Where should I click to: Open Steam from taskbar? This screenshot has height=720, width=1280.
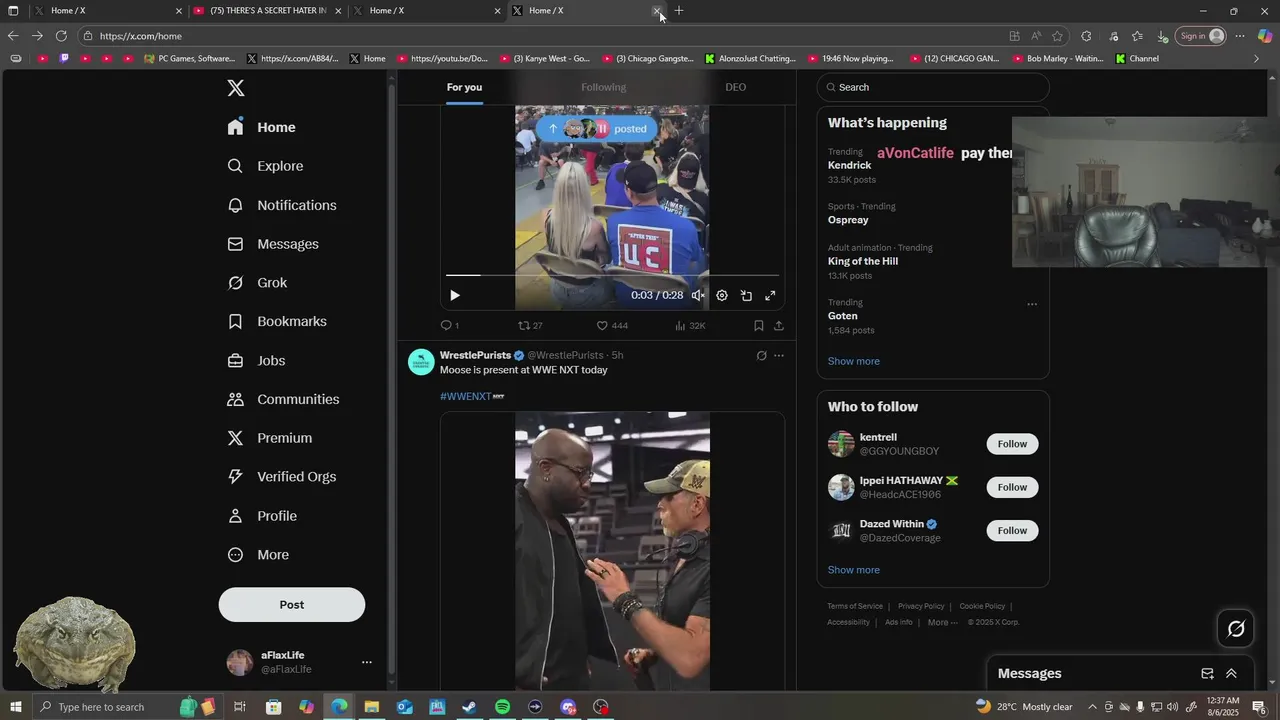(469, 707)
